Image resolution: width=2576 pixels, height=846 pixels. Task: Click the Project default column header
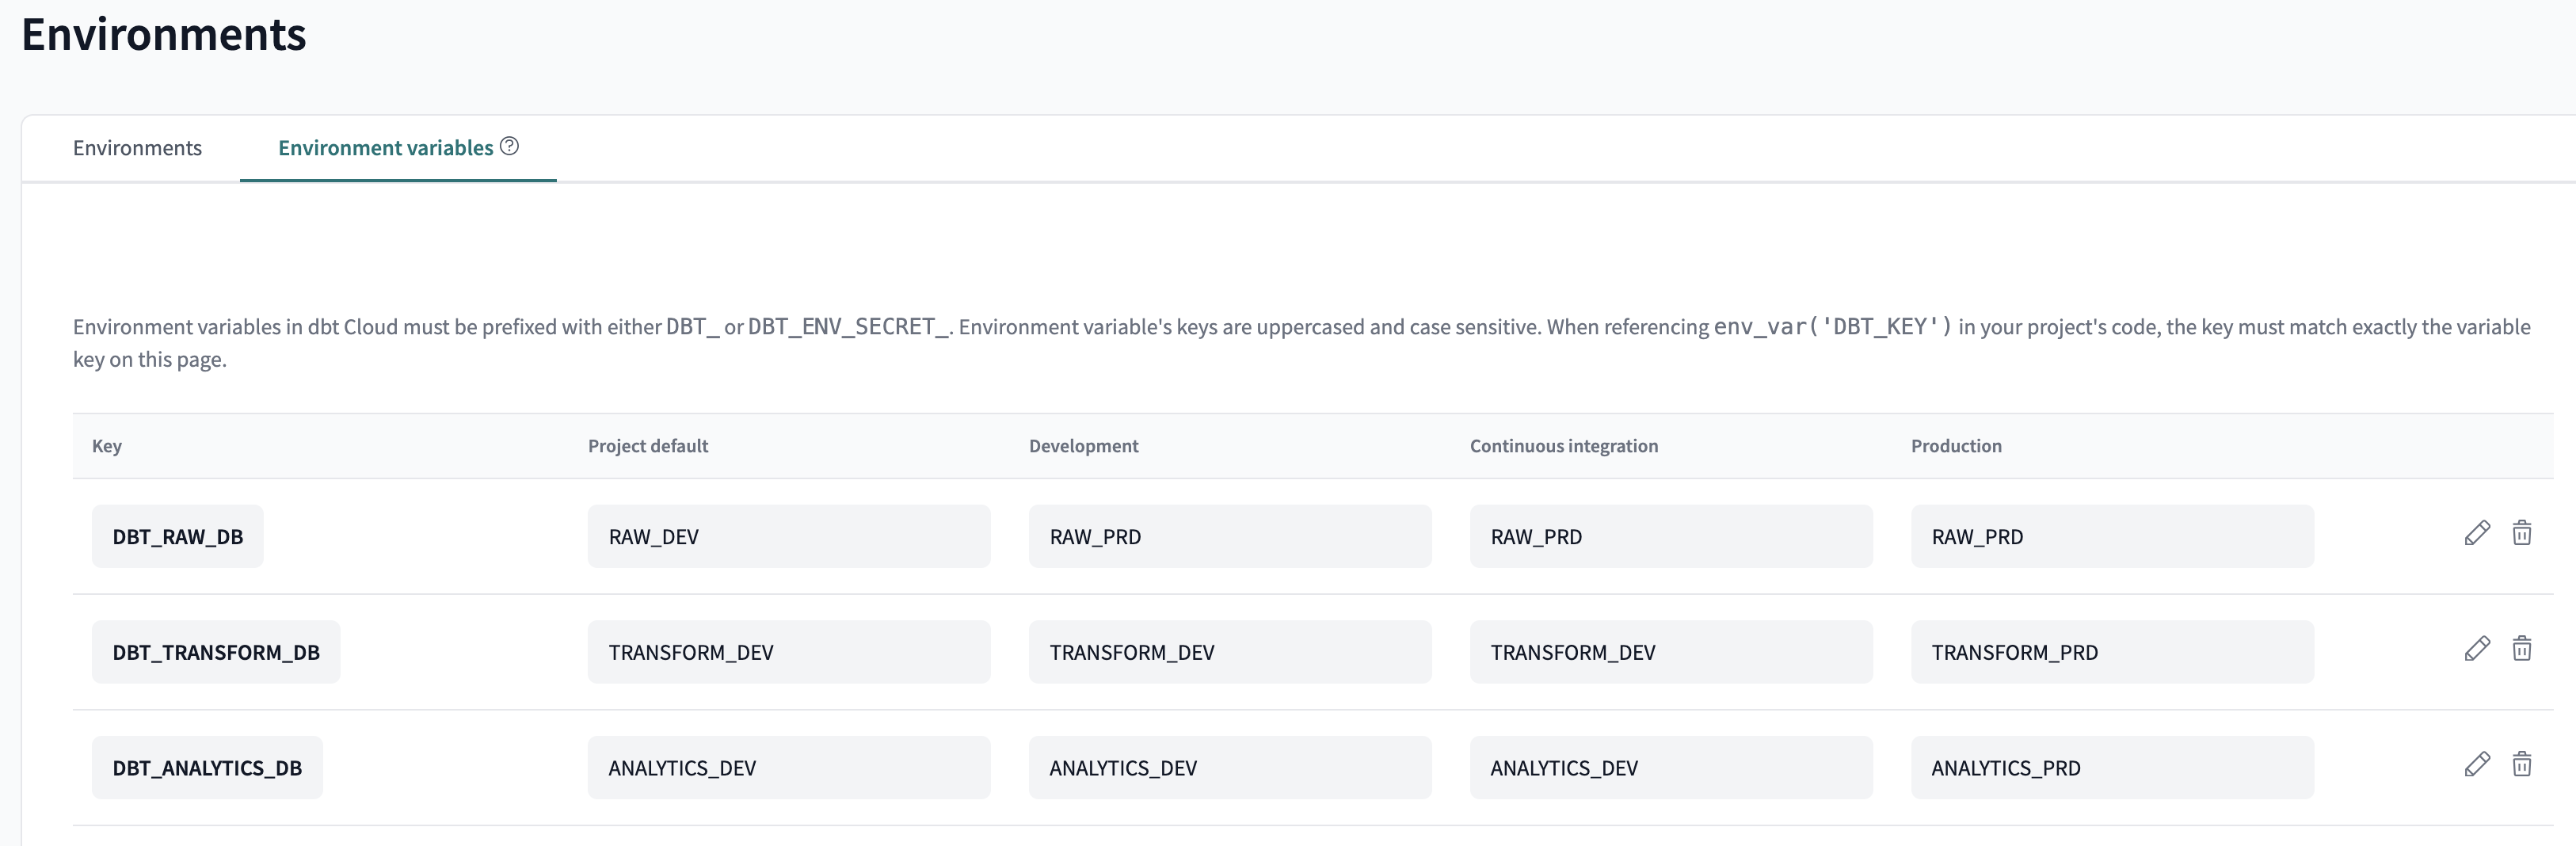pos(648,446)
